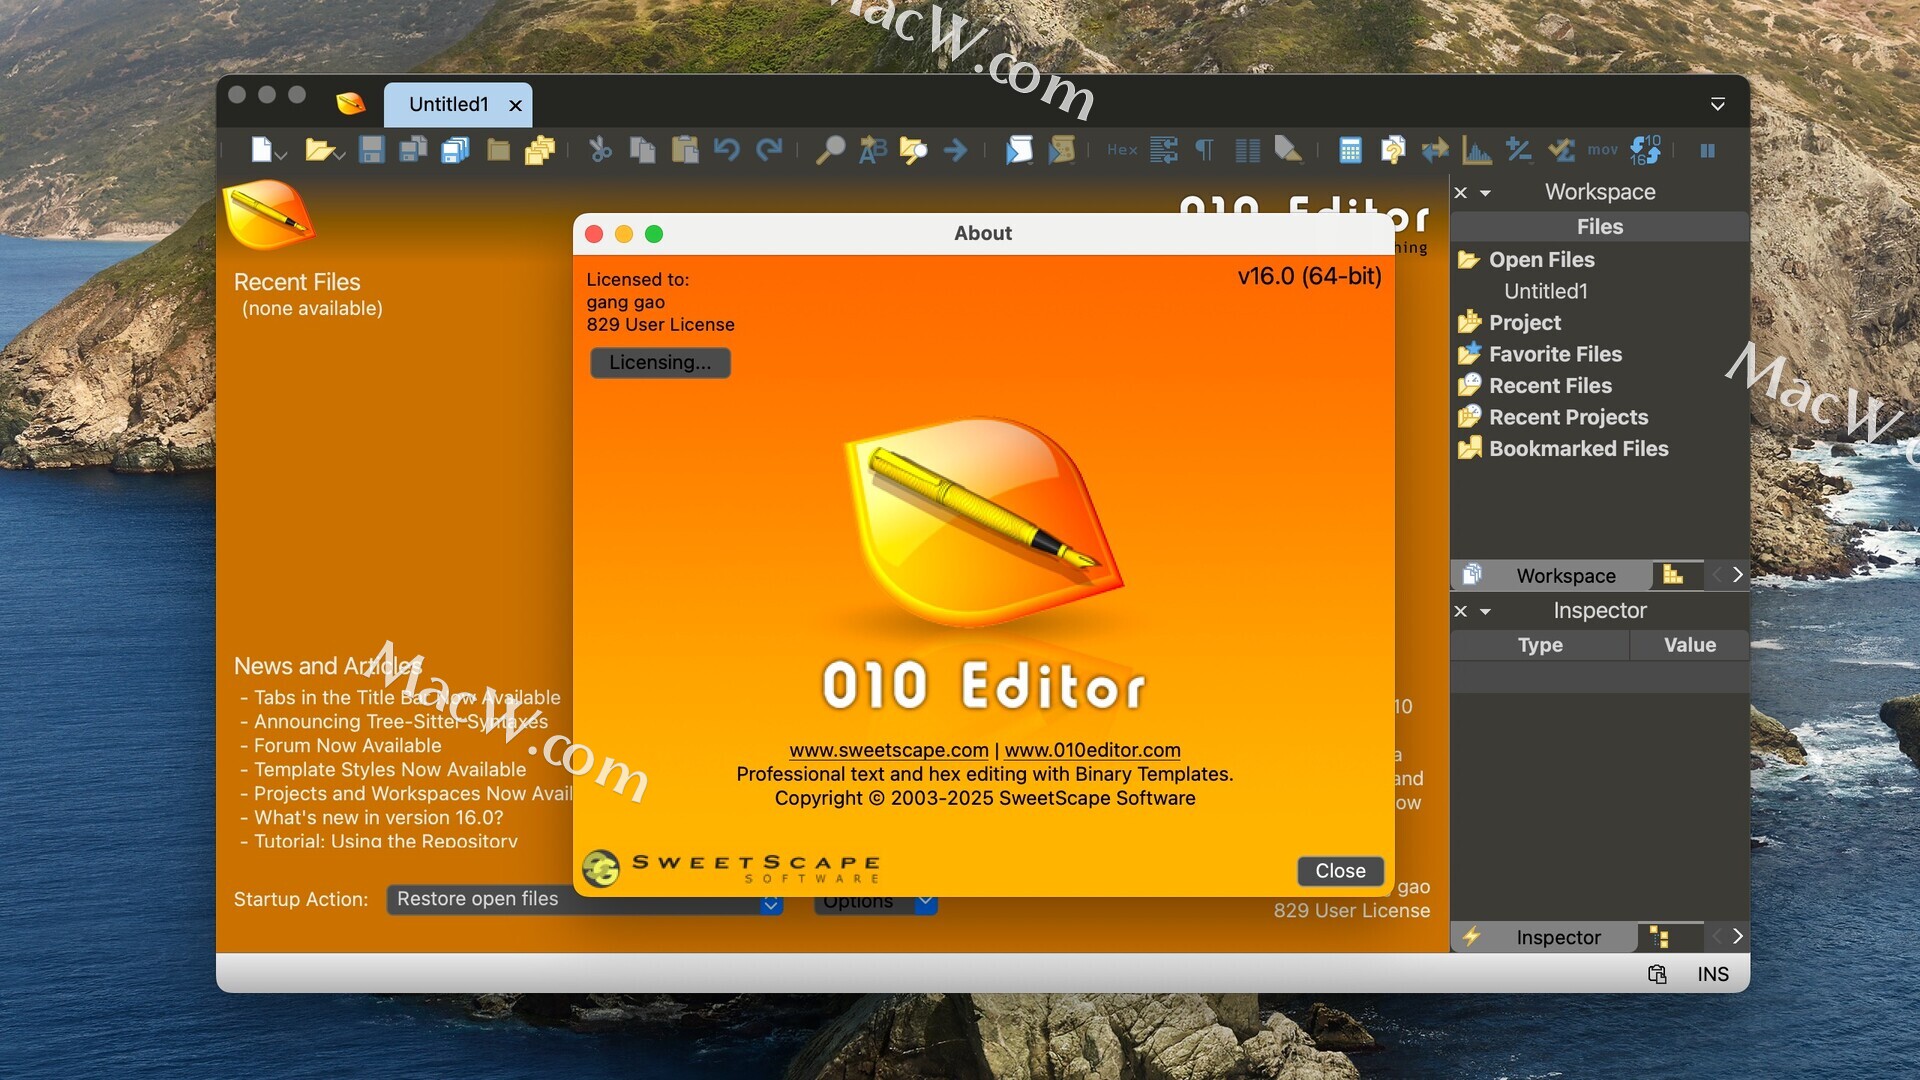Click the Find in Files icon
The image size is (1920, 1080).
point(913,150)
